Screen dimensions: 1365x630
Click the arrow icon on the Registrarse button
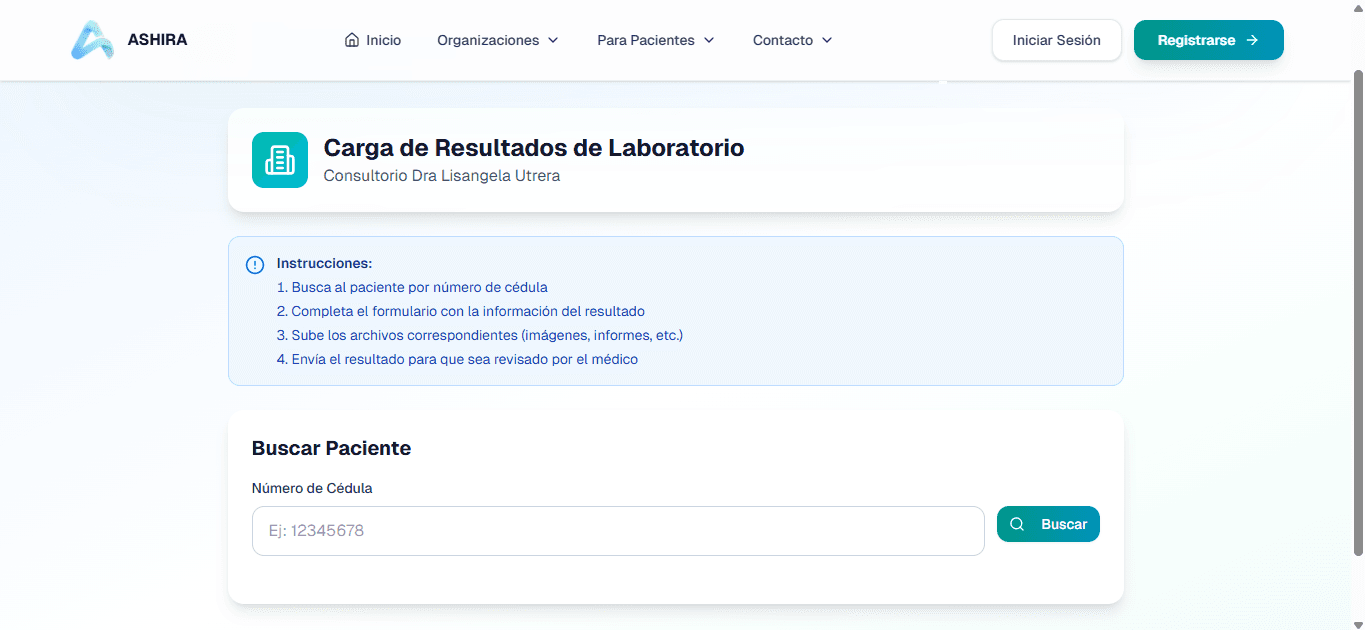[x=1253, y=40]
